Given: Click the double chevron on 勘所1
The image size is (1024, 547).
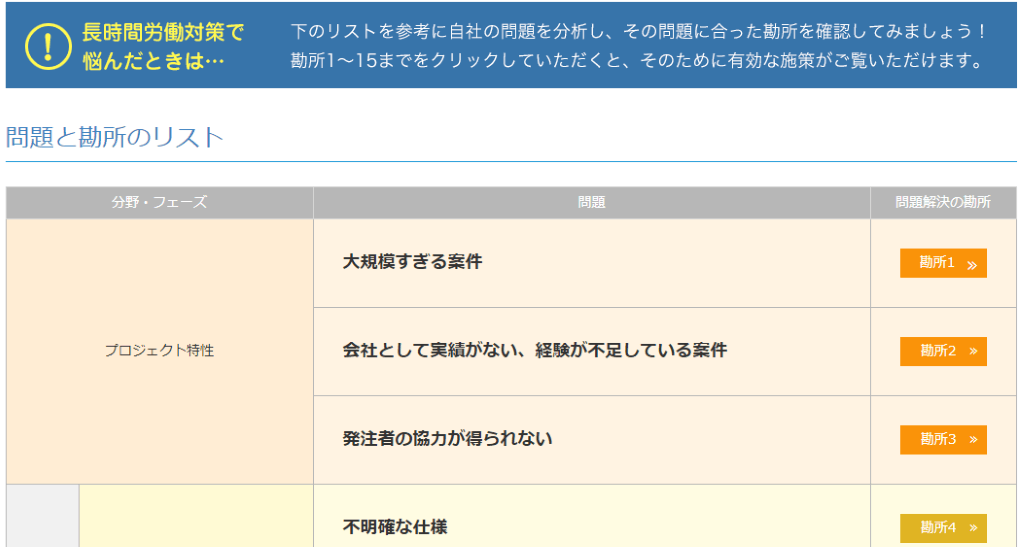Looking at the screenshot, I should click(972, 264).
